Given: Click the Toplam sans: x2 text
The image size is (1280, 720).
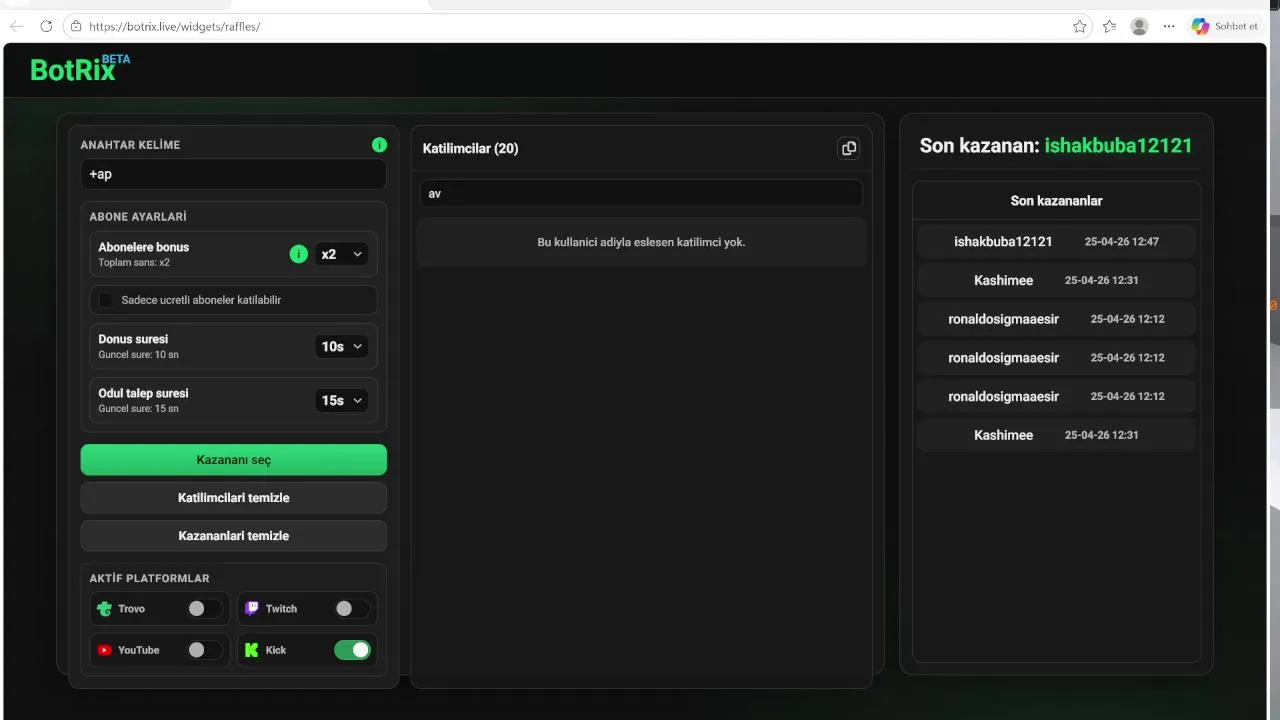Looking at the screenshot, I should click(x=134, y=263).
